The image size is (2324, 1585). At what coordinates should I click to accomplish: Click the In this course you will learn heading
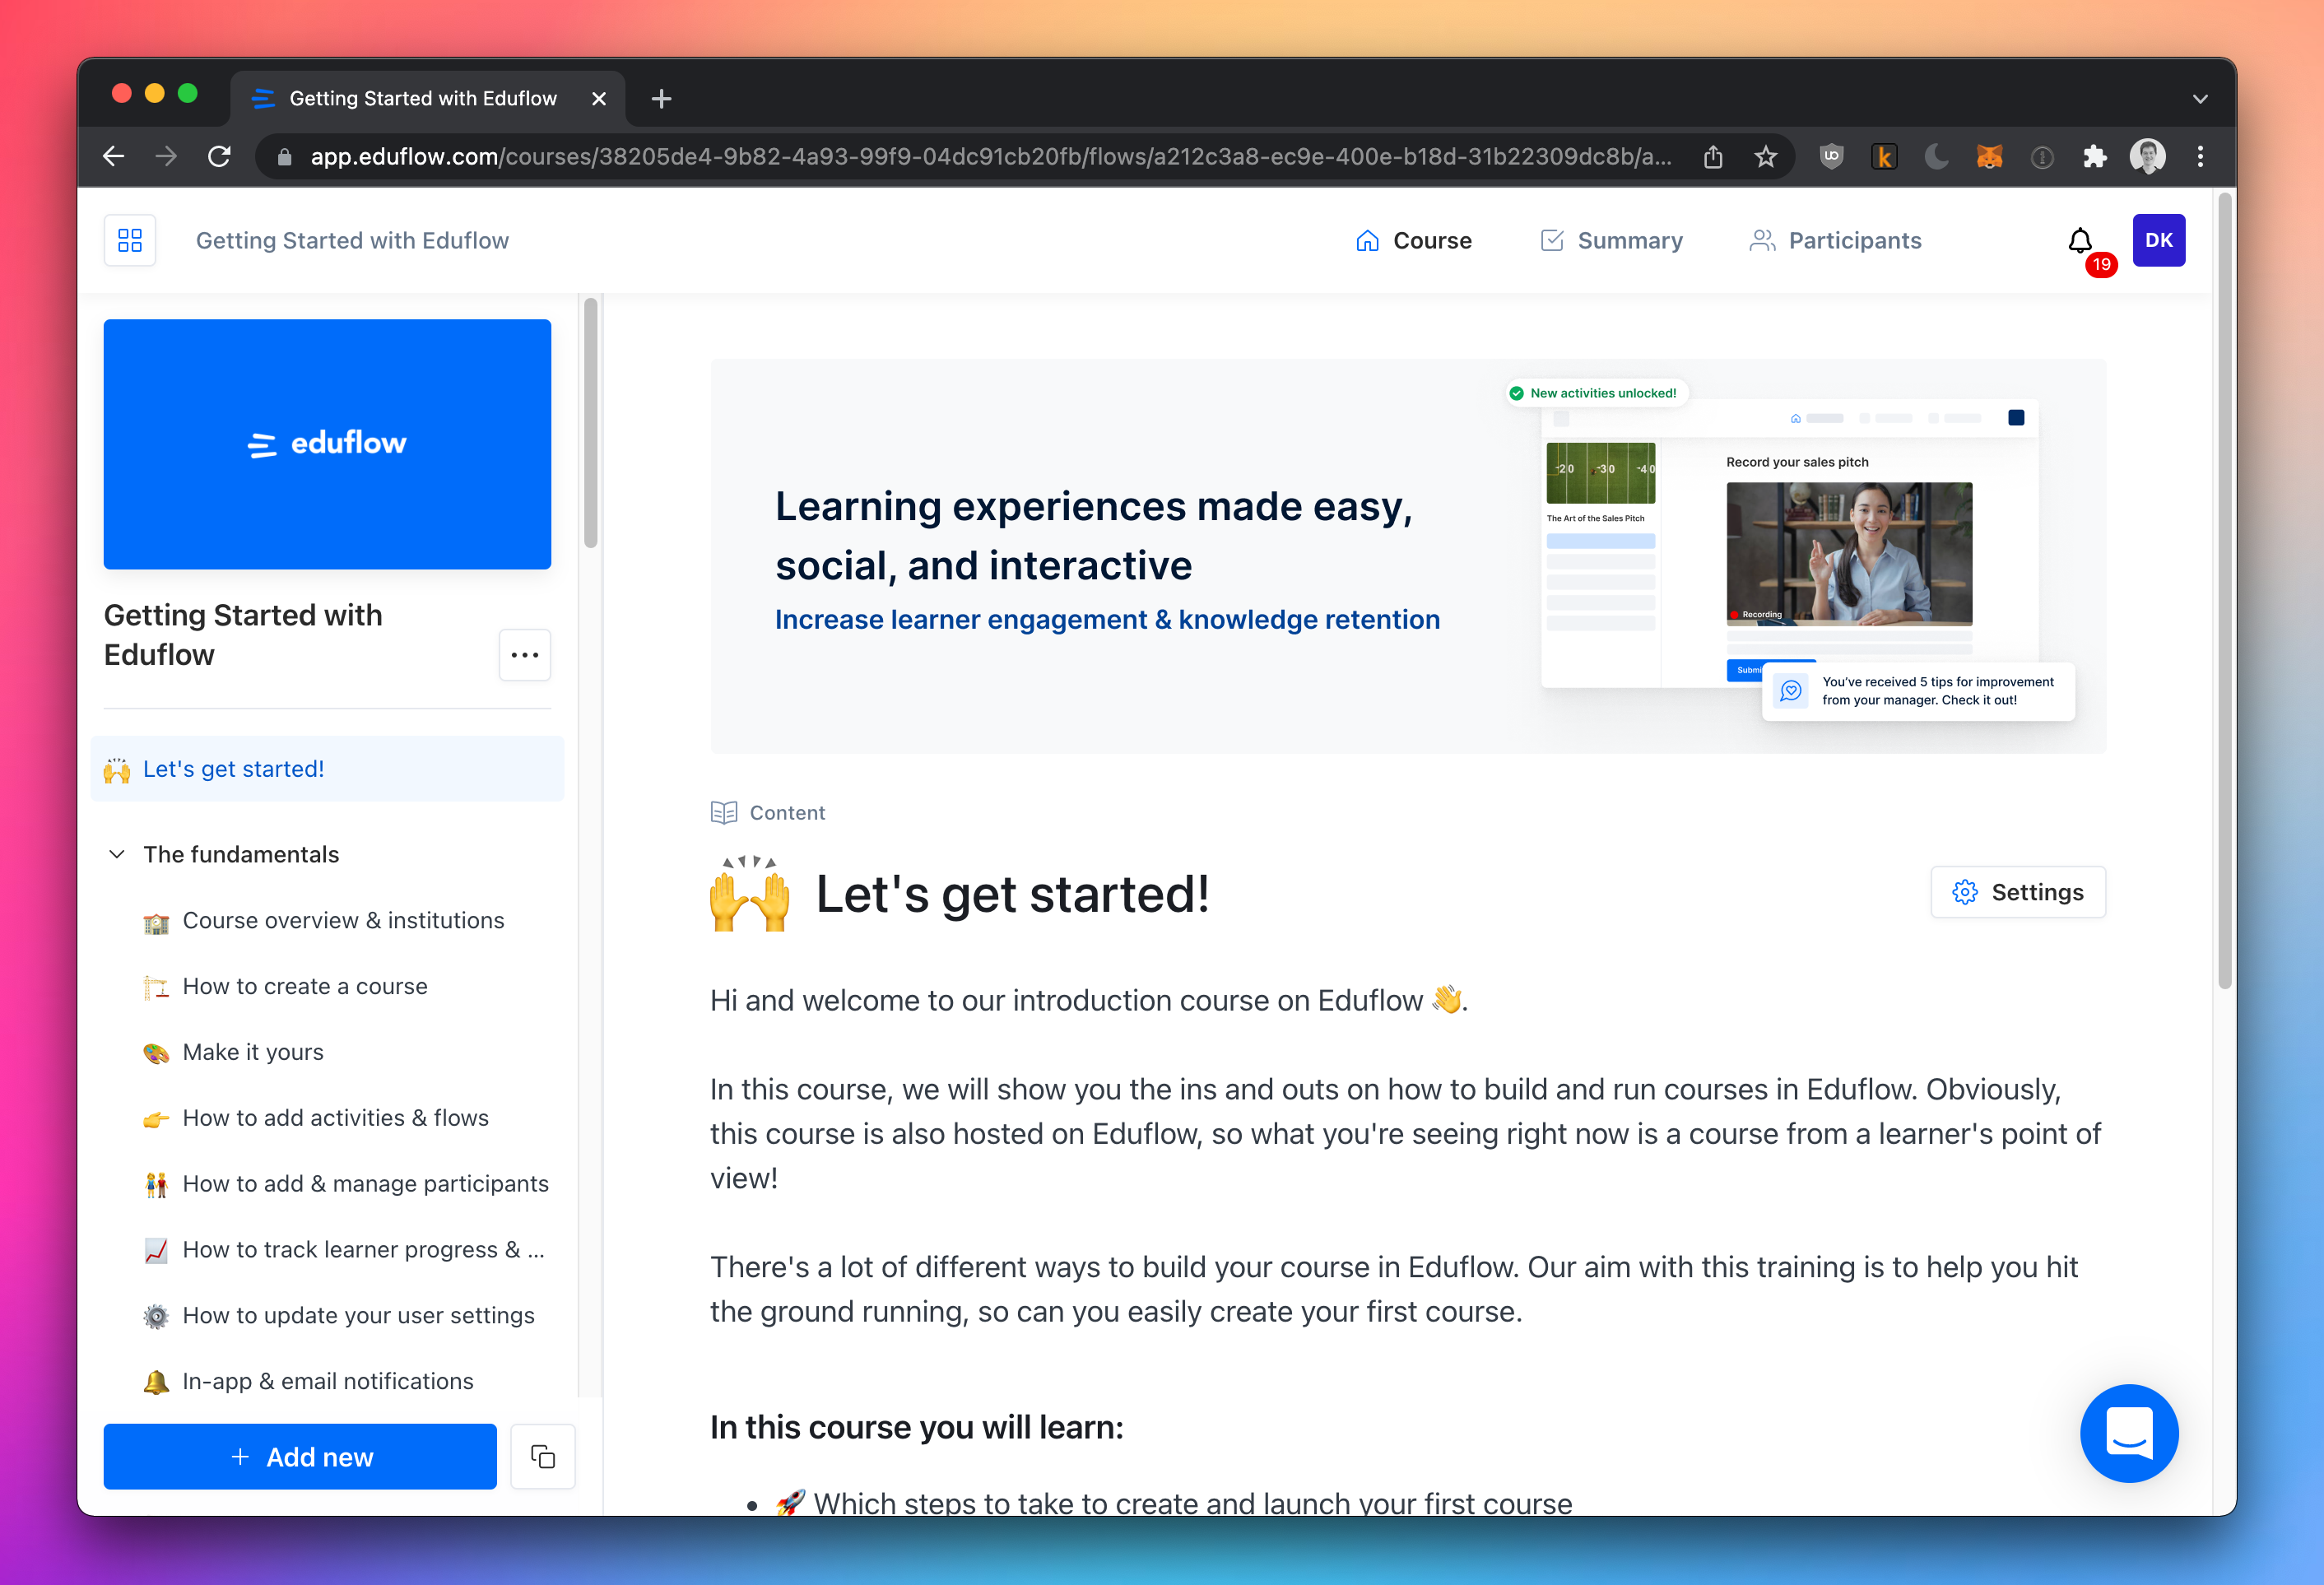click(x=916, y=1427)
